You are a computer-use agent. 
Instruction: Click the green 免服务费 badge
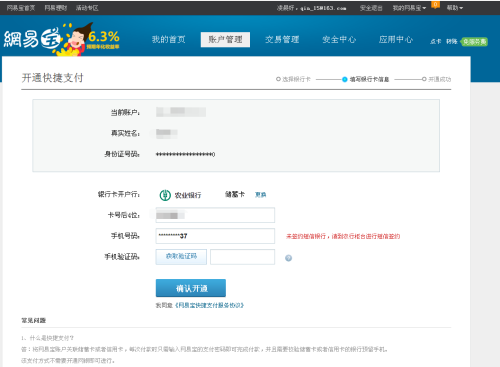click(x=474, y=42)
